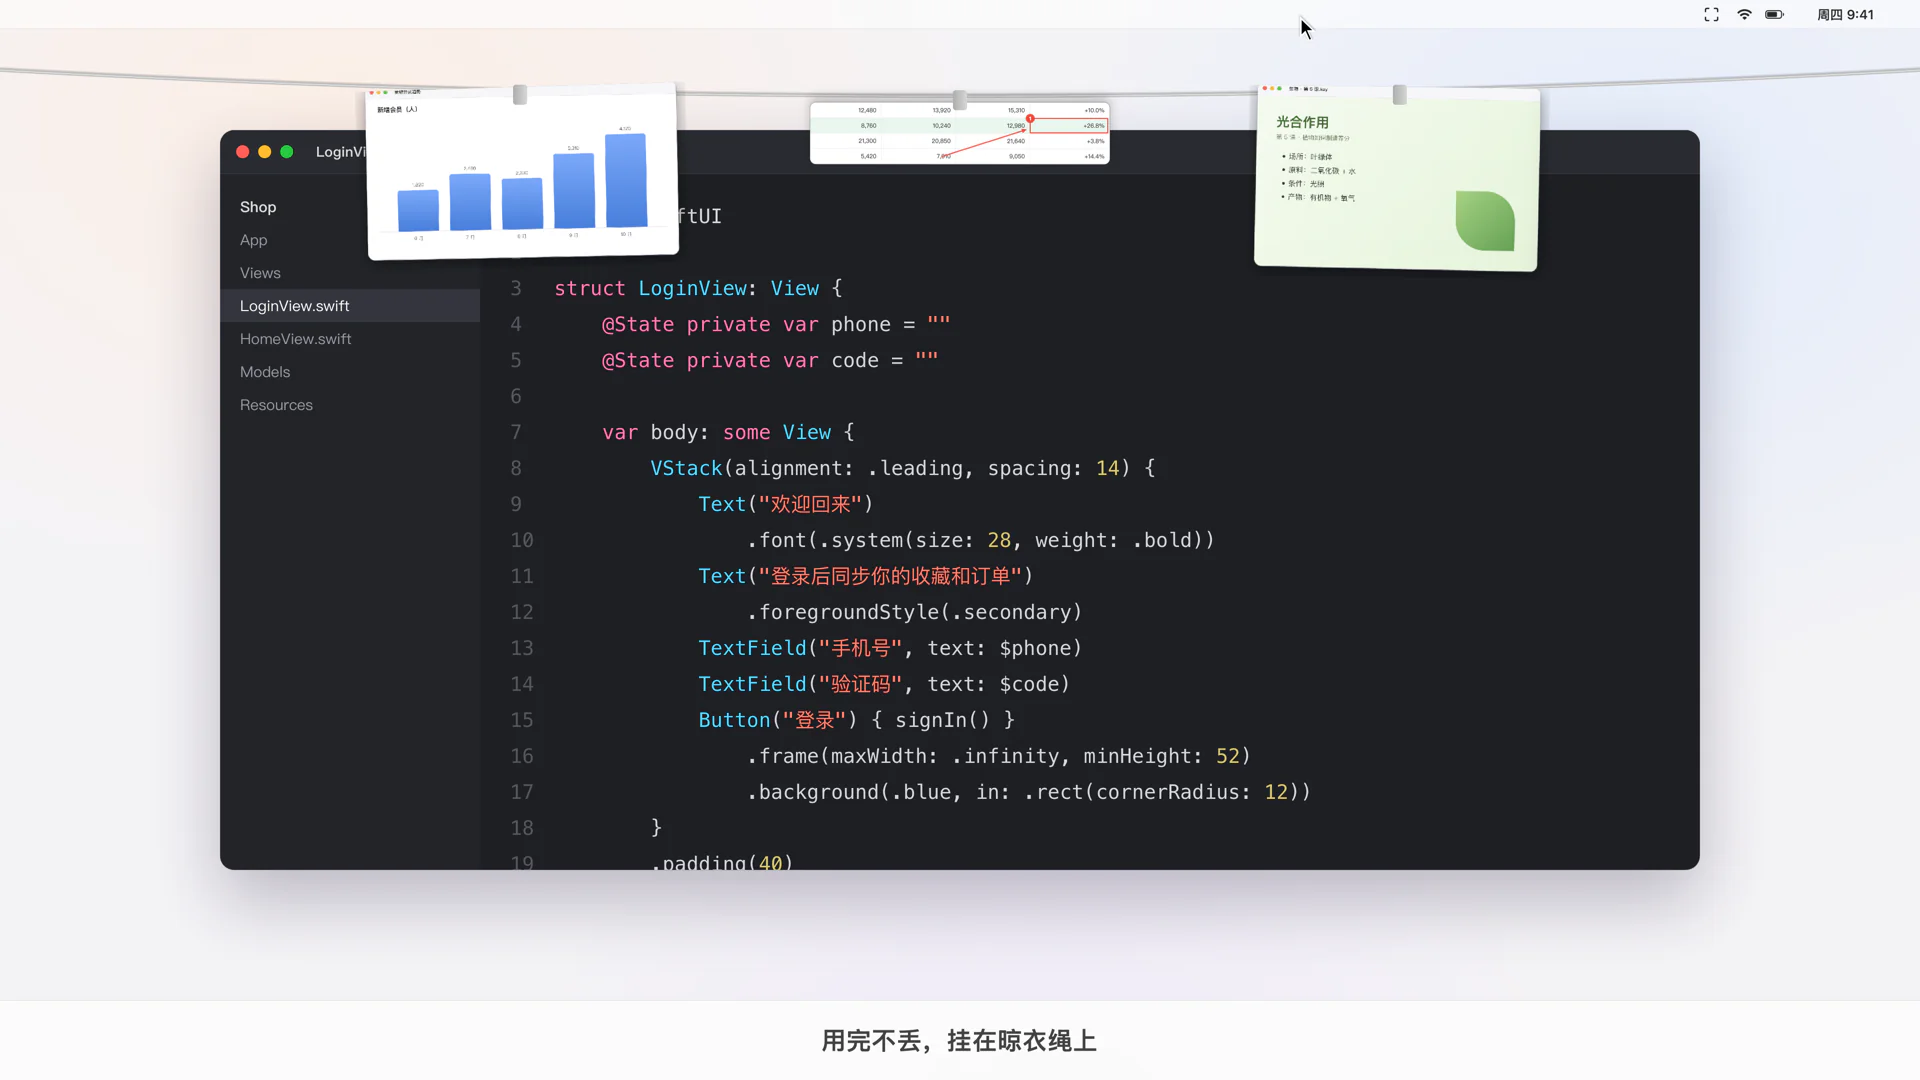This screenshot has height=1080, width=1920.
Task: Click the Text("登录后同步你的收藏和订单") line
Action: coord(866,576)
